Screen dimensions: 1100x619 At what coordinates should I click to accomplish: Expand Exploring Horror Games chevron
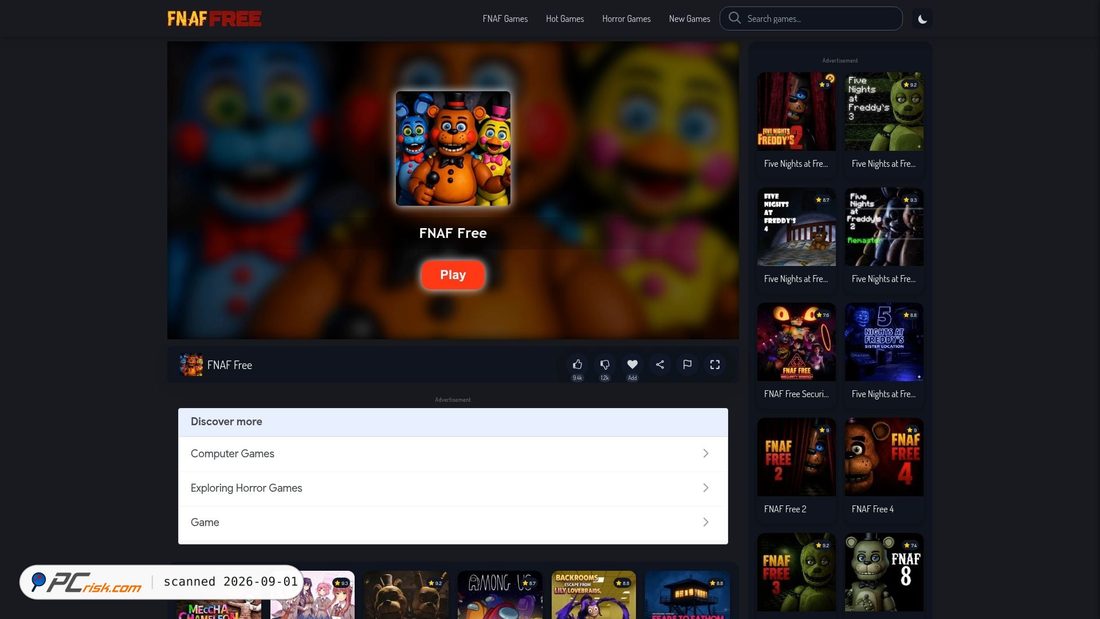pos(706,488)
